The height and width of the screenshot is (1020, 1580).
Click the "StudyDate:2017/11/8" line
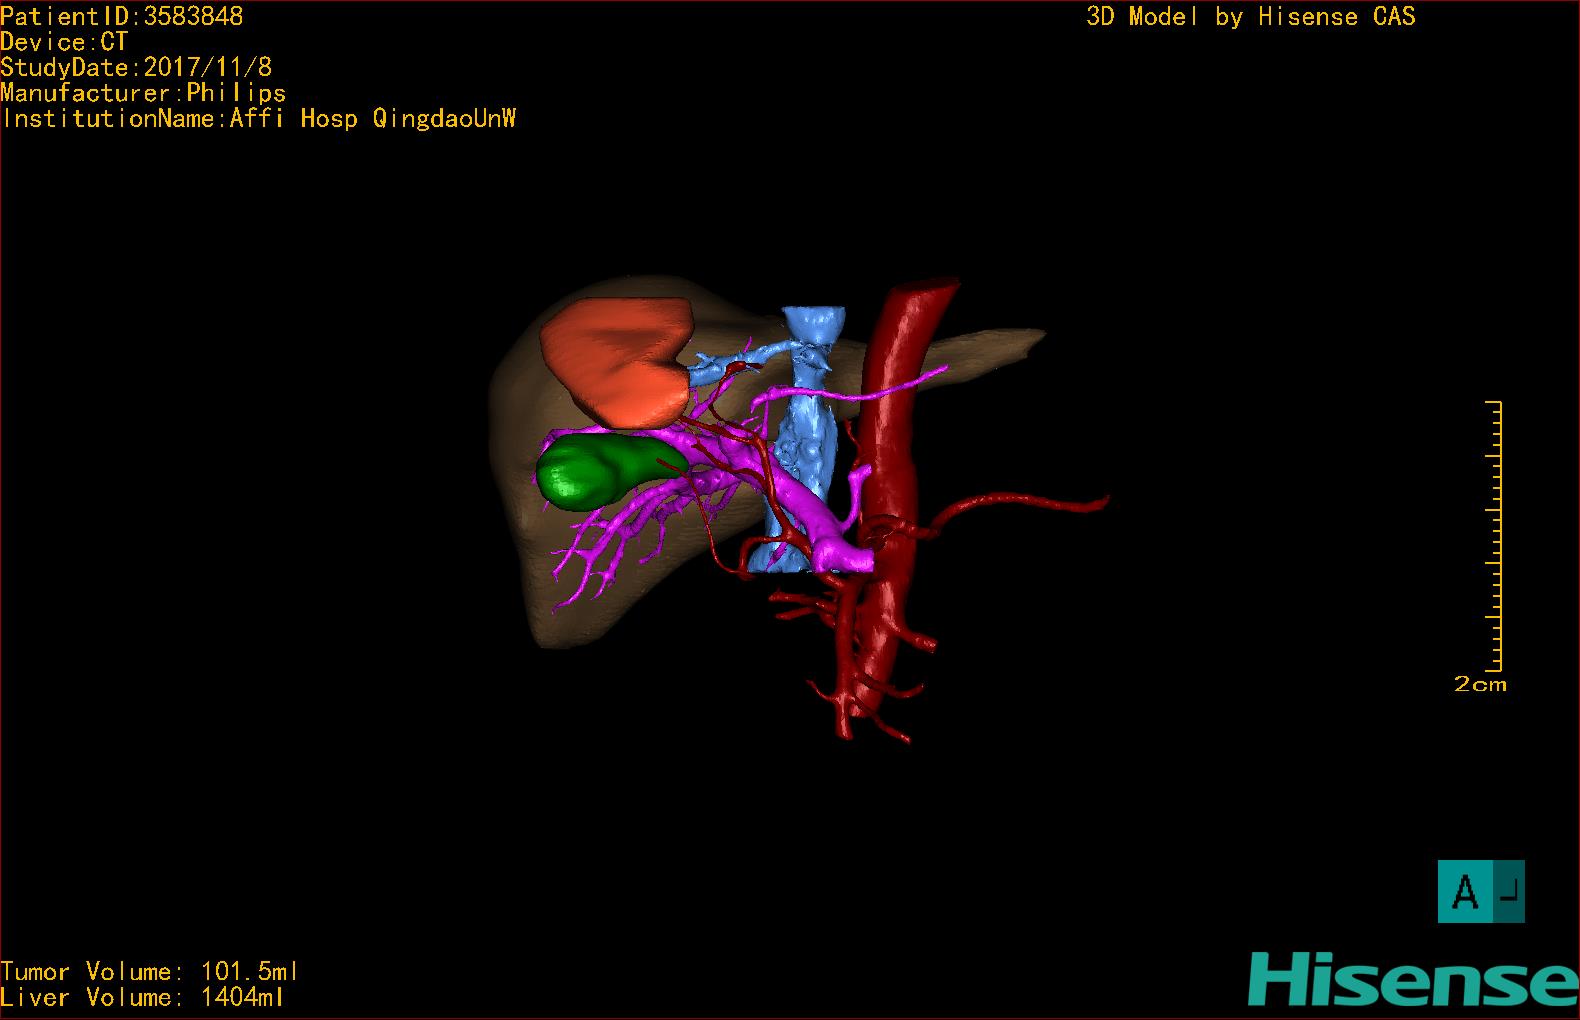click(136, 67)
